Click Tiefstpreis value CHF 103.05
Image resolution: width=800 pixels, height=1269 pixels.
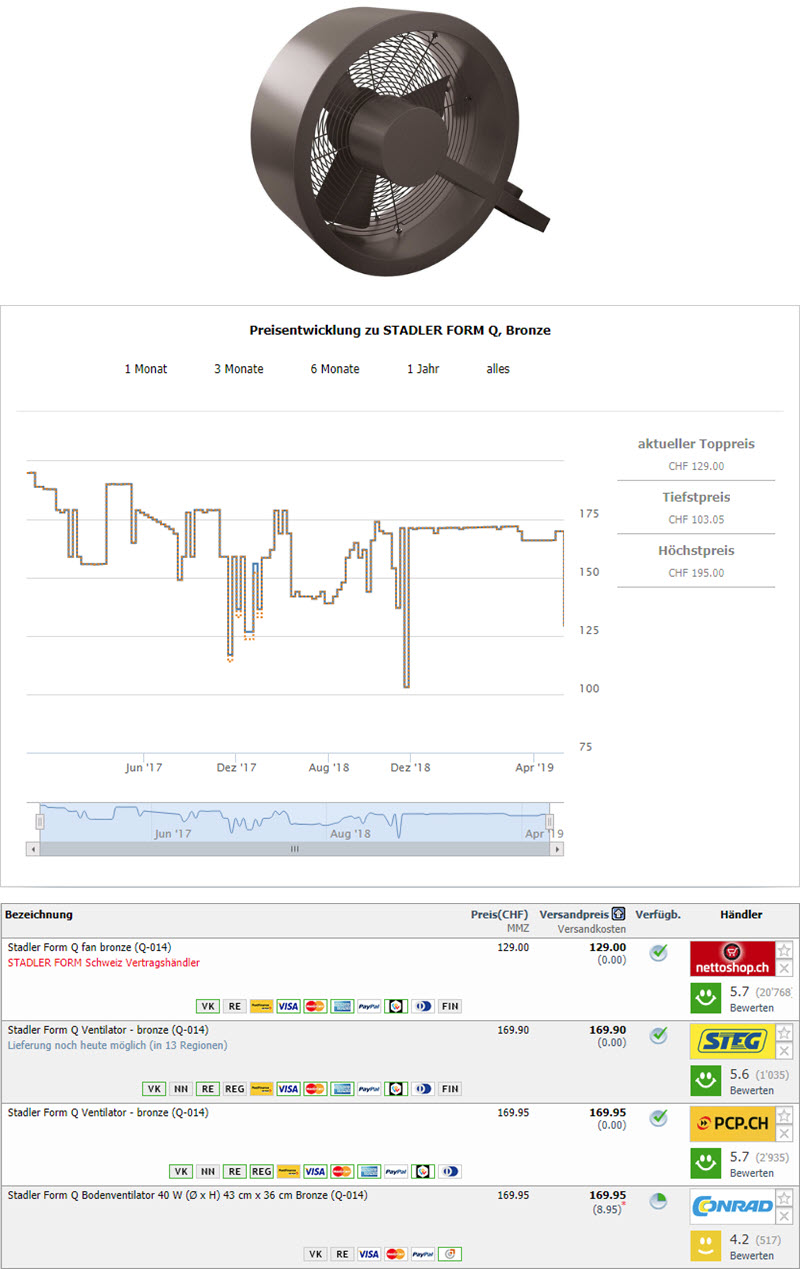click(696, 520)
